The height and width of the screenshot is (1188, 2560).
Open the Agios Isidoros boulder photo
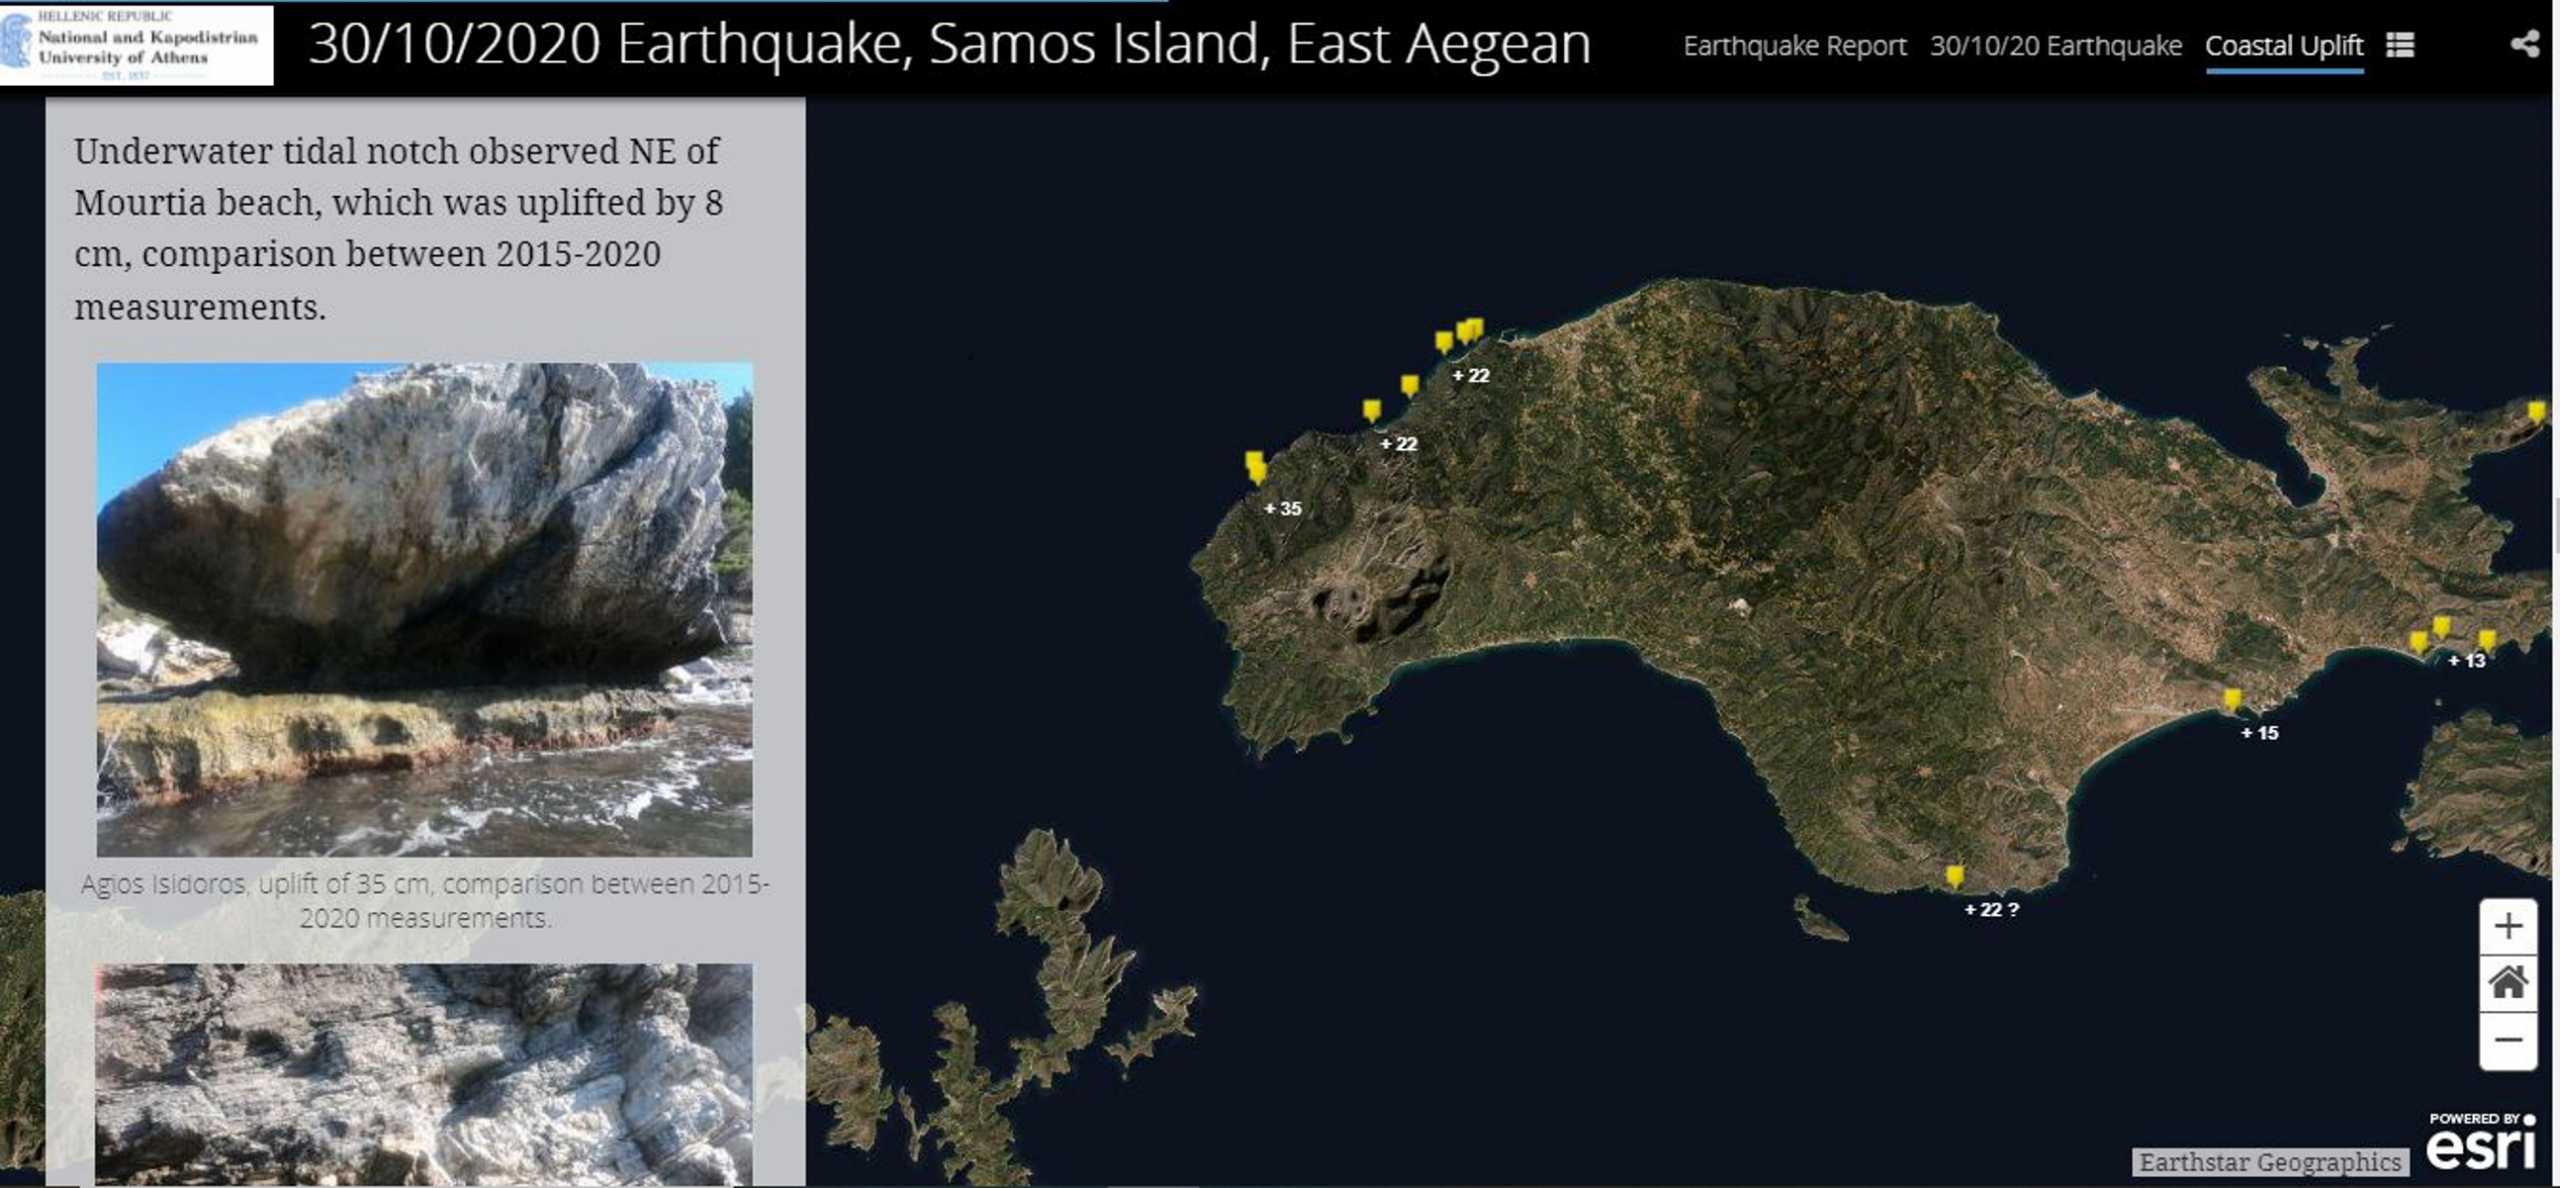[x=424, y=609]
